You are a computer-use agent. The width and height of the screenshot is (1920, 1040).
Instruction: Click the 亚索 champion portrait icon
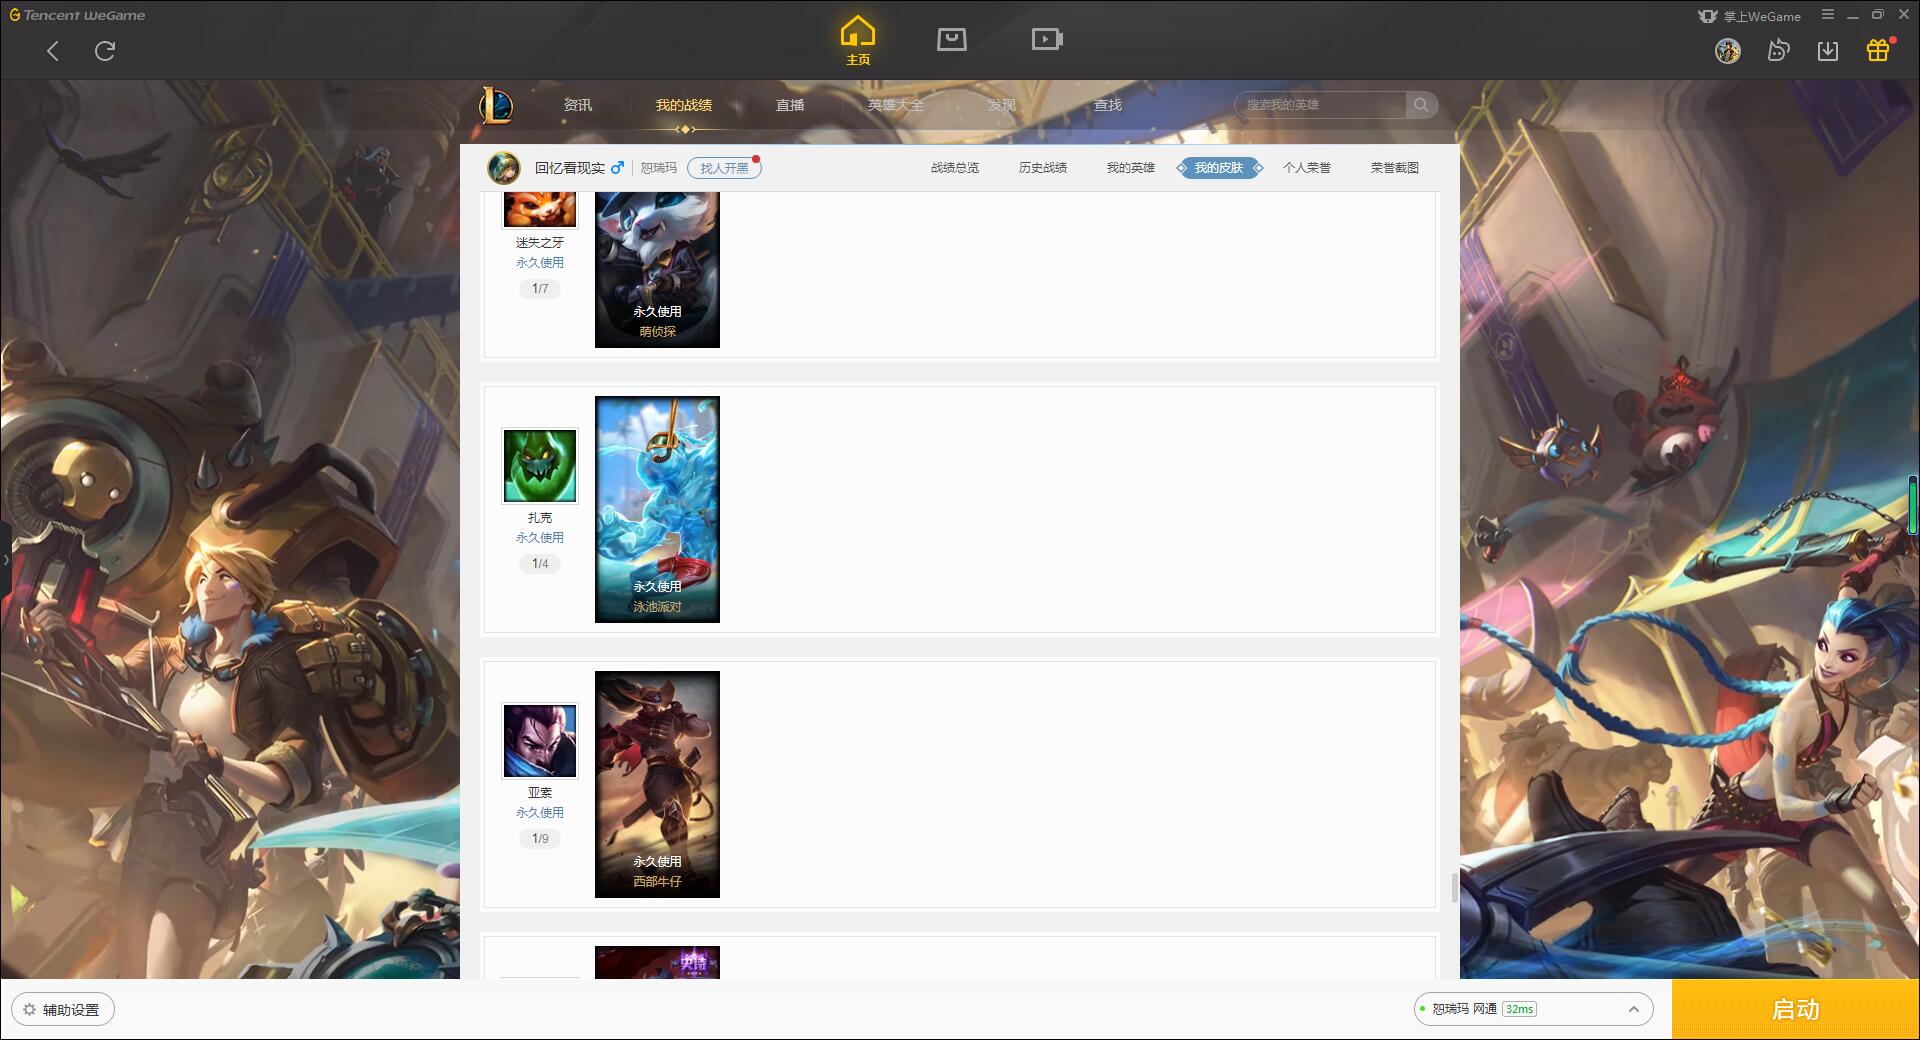click(540, 741)
